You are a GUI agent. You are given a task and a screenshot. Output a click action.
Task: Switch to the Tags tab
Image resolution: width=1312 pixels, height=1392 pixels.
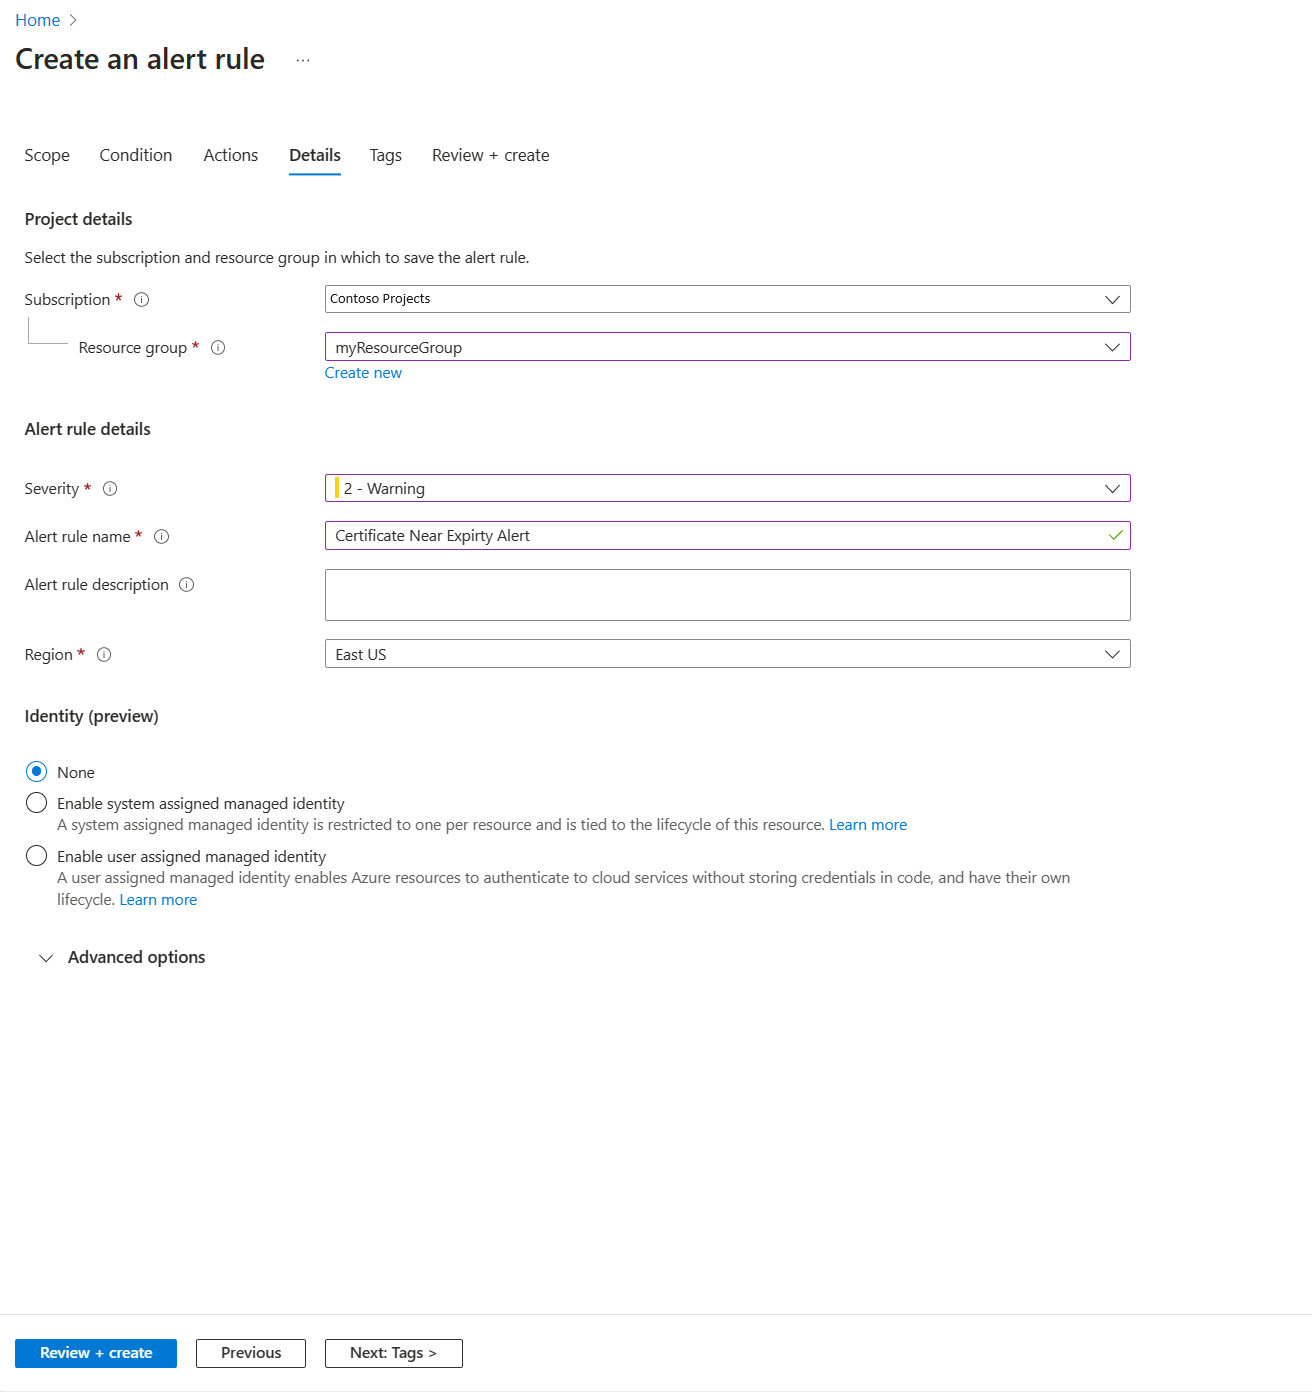click(x=385, y=155)
